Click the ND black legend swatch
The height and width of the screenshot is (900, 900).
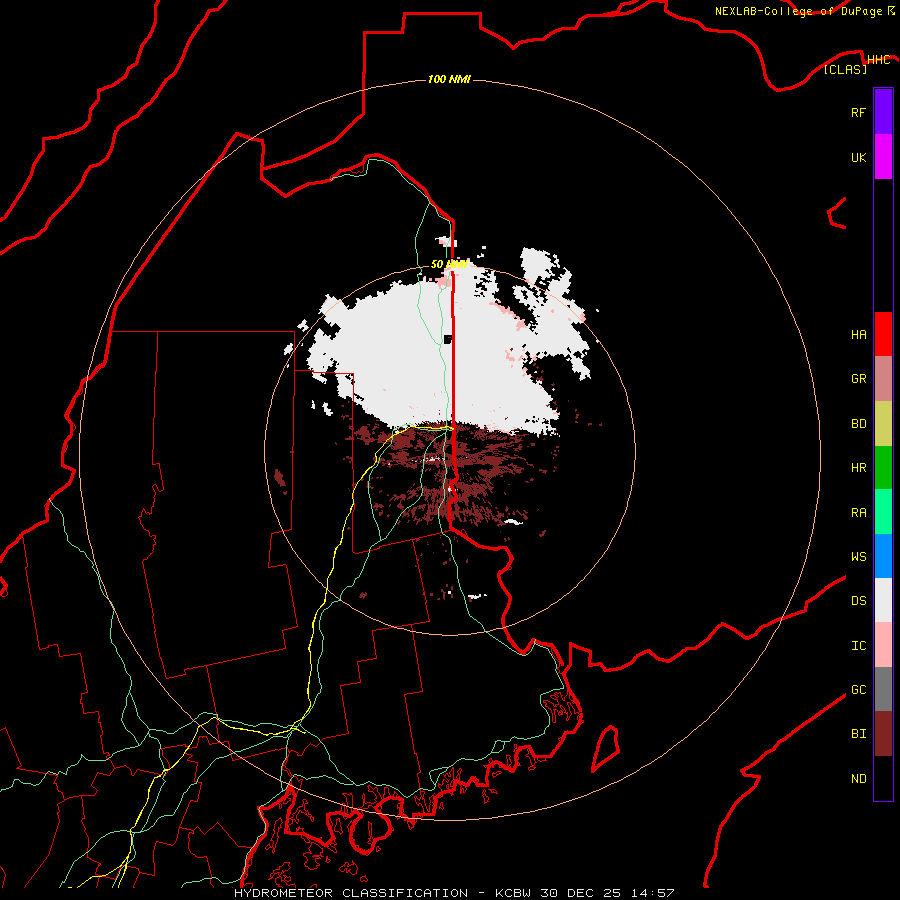[883, 778]
